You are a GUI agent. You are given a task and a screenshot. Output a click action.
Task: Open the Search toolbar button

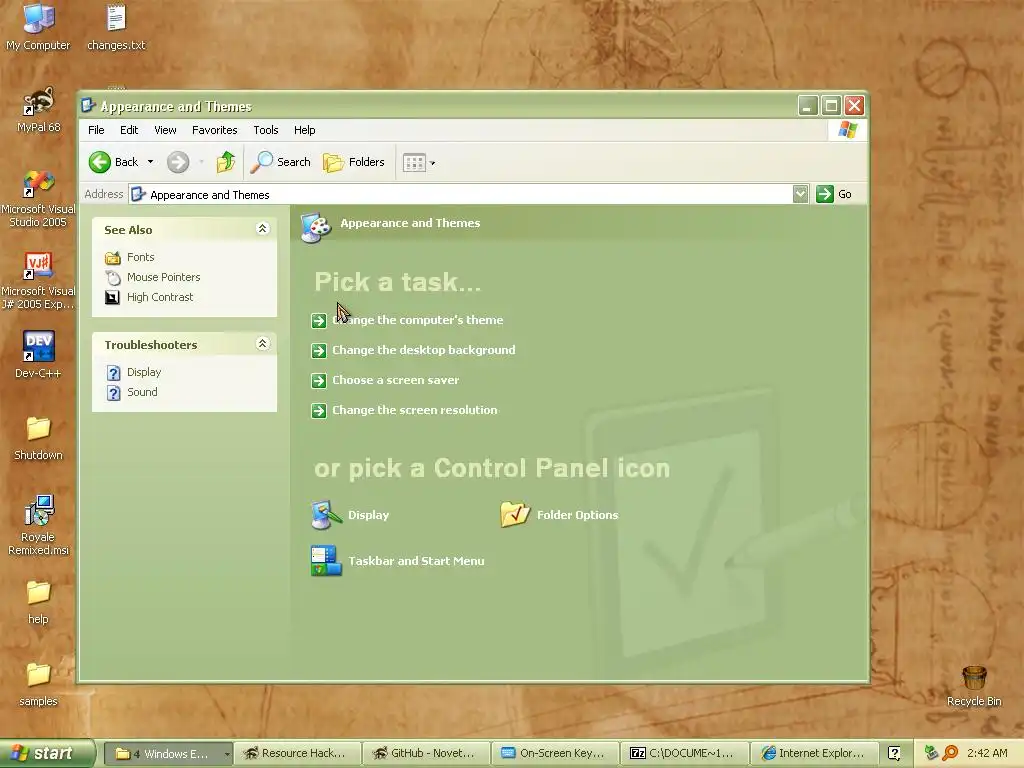281,162
